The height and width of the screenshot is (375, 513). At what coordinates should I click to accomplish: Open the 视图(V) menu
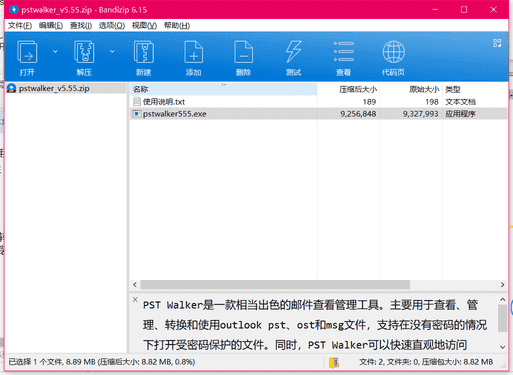coord(144,26)
